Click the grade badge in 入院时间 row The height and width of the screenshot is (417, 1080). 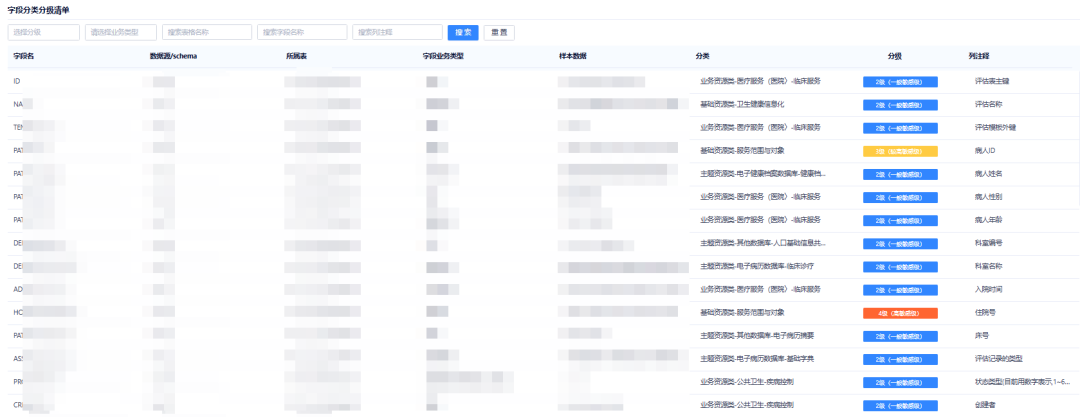coord(899,290)
